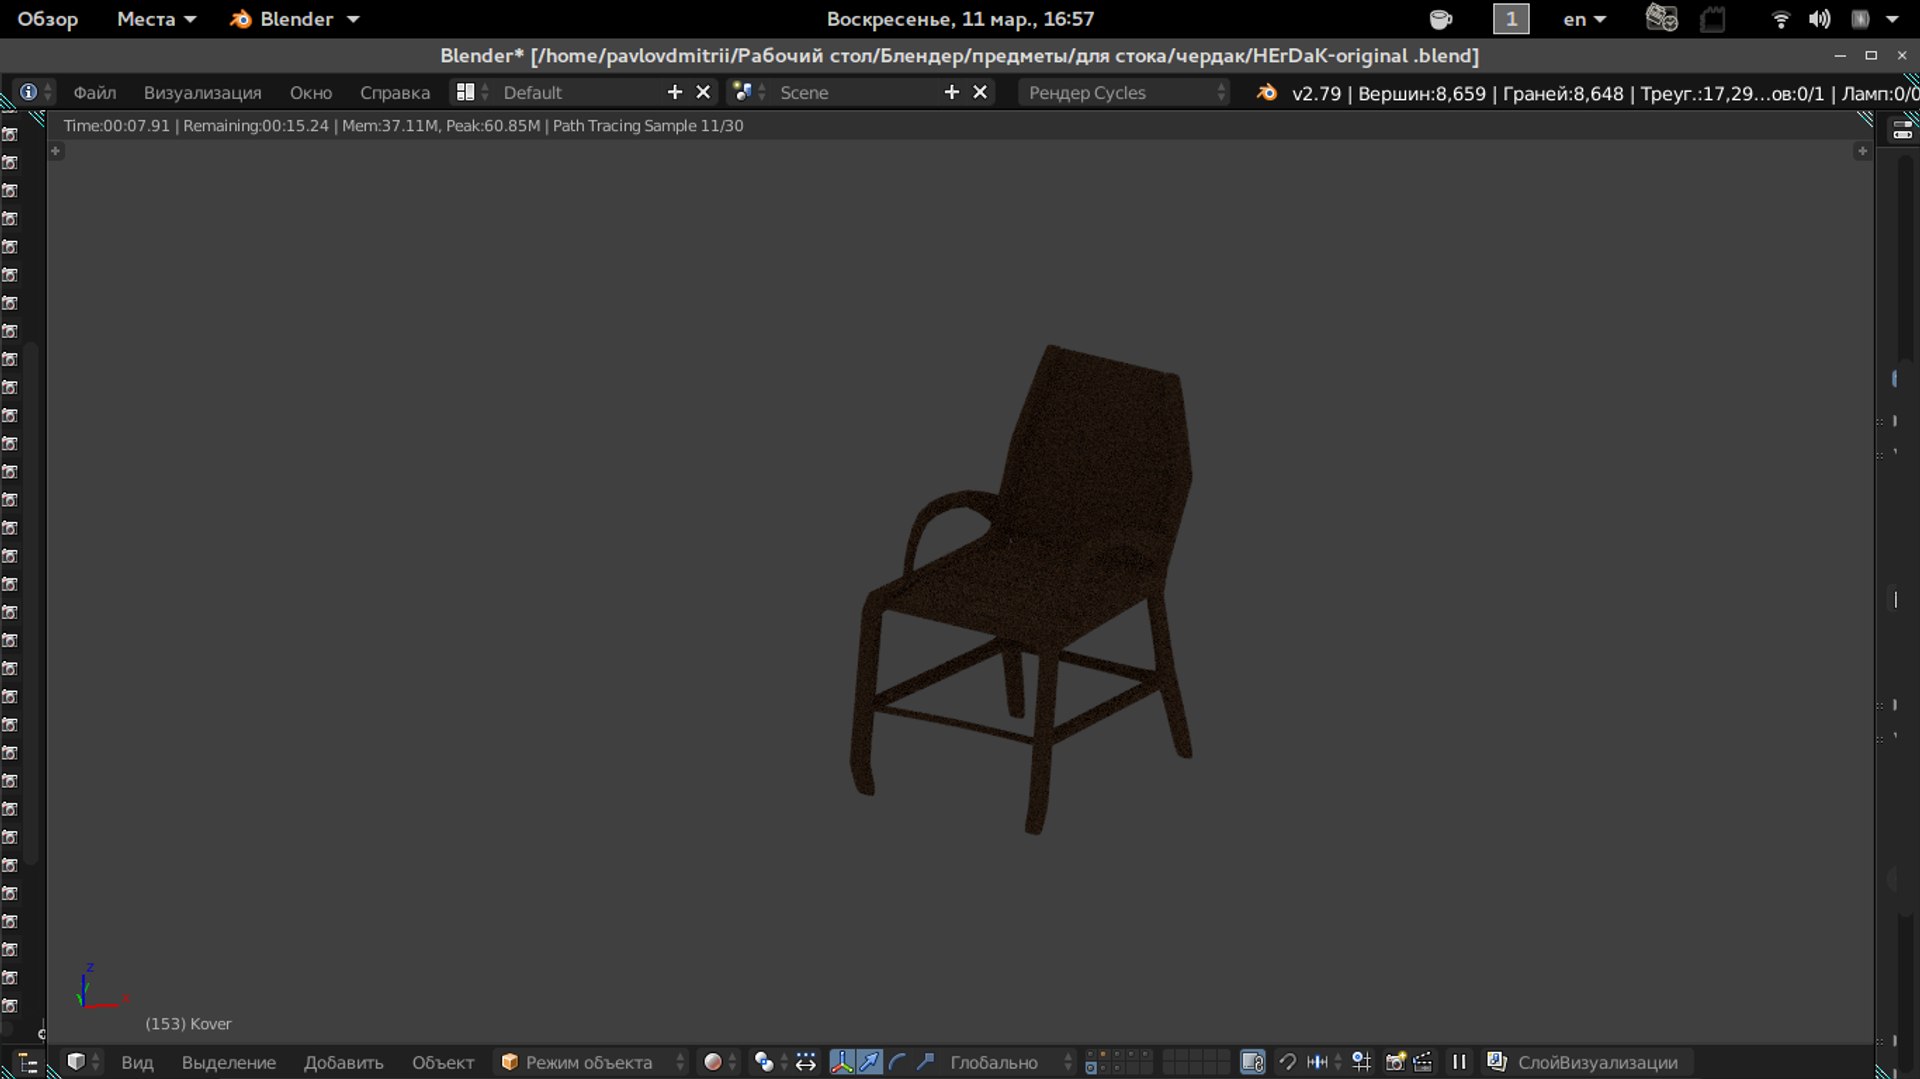Open the Окно menu
The image size is (1920, 1079).
click(311, 93)
